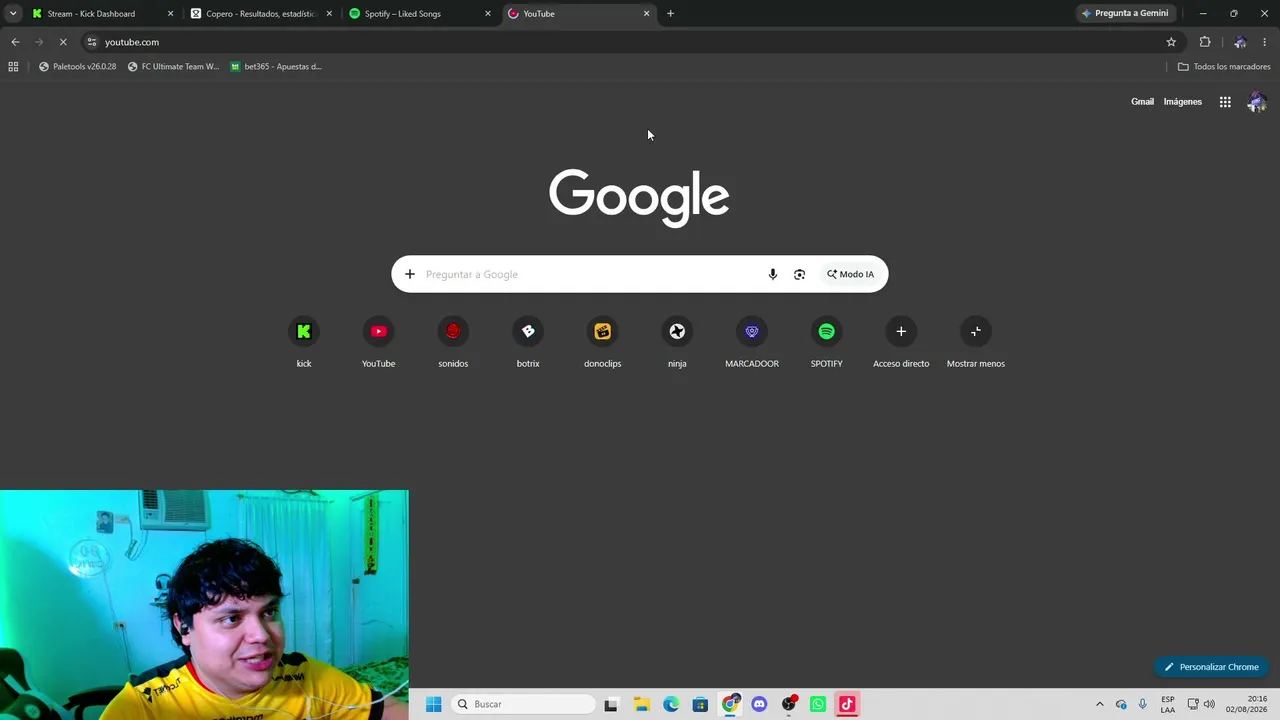Open the Chrome three-dot menu
Viewport: 1280px width, 720px height.
tap(1265, 42)
